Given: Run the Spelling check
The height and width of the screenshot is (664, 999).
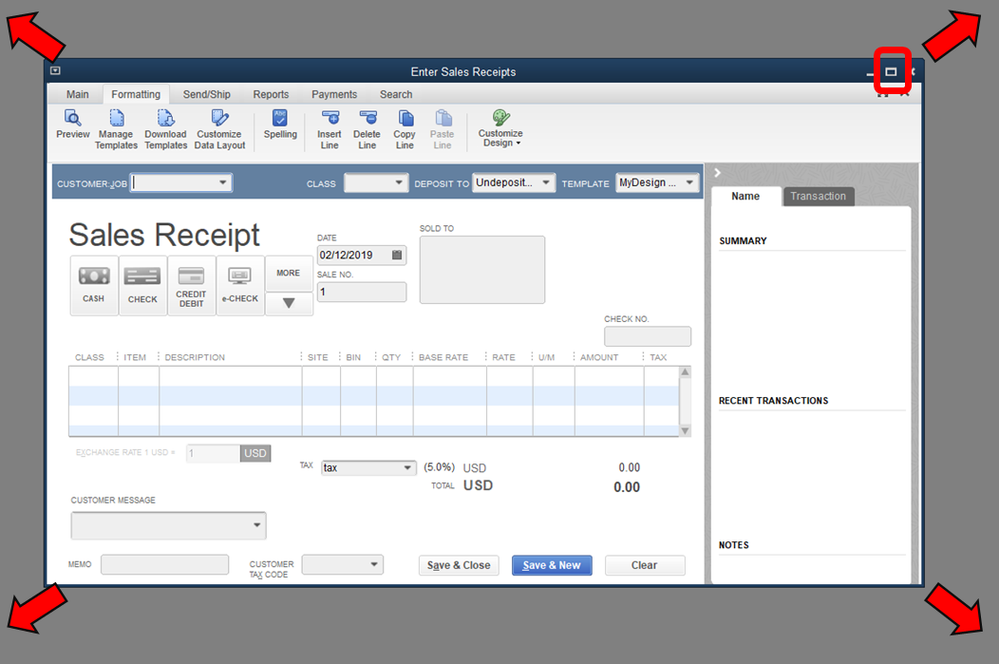Looking at the screenshot, I should click(280, 124).
